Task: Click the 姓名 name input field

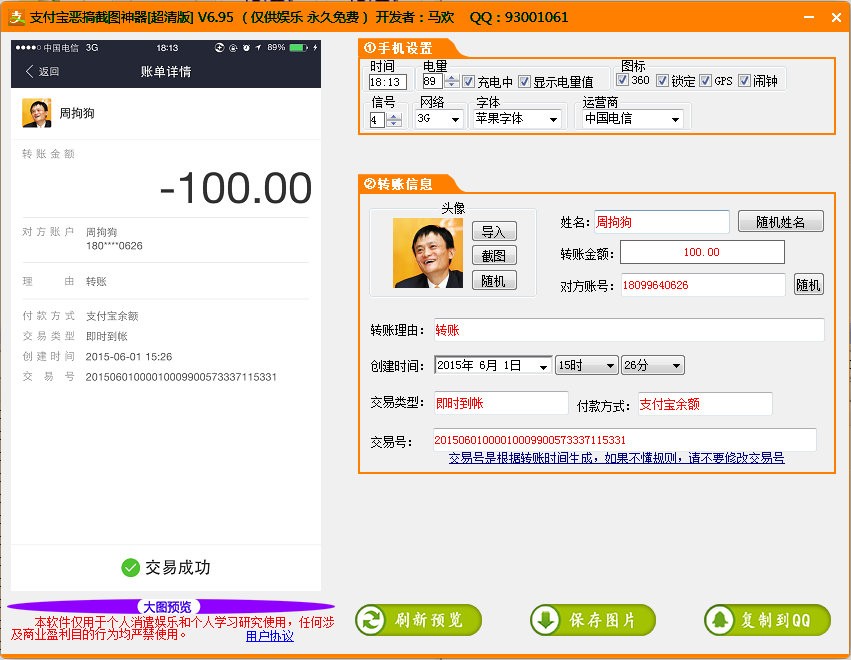Action: tap(662, 222)
